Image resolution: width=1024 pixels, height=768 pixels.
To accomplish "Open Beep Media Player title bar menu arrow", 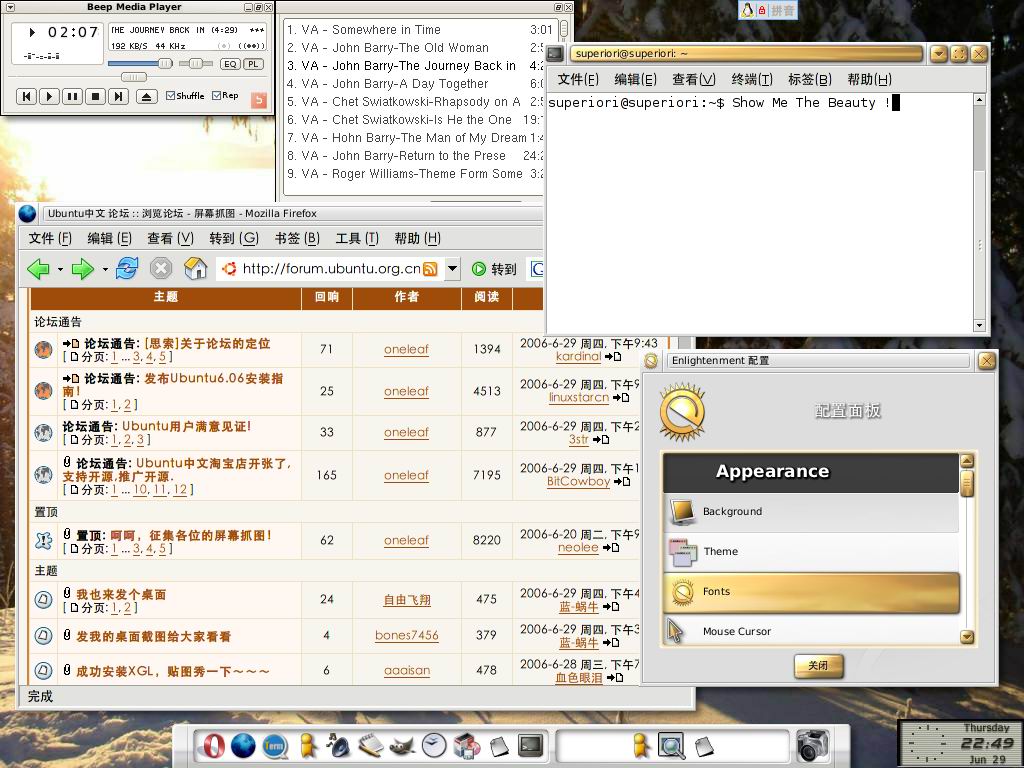I will (10, 7).
